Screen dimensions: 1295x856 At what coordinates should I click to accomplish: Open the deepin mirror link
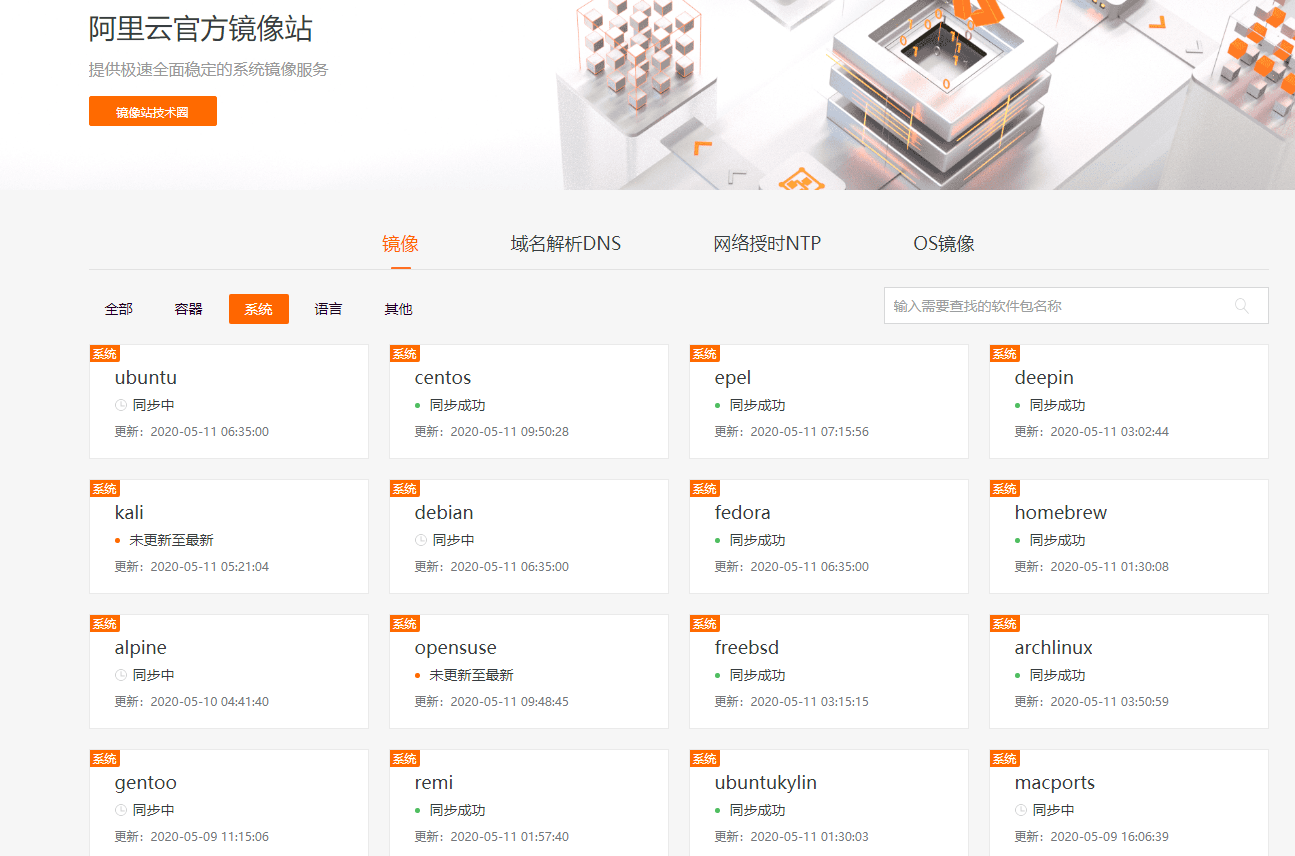point(1044,378)
